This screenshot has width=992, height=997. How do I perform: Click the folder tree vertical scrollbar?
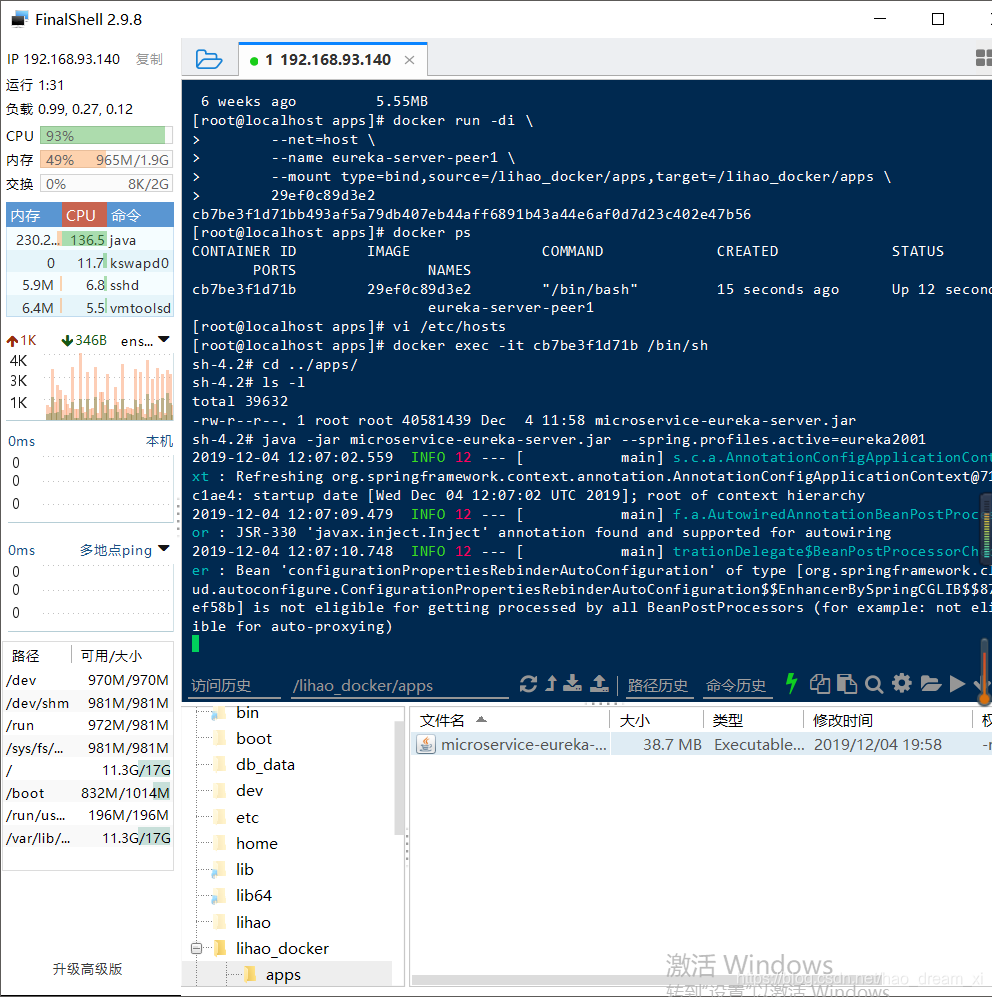point(399,778)
